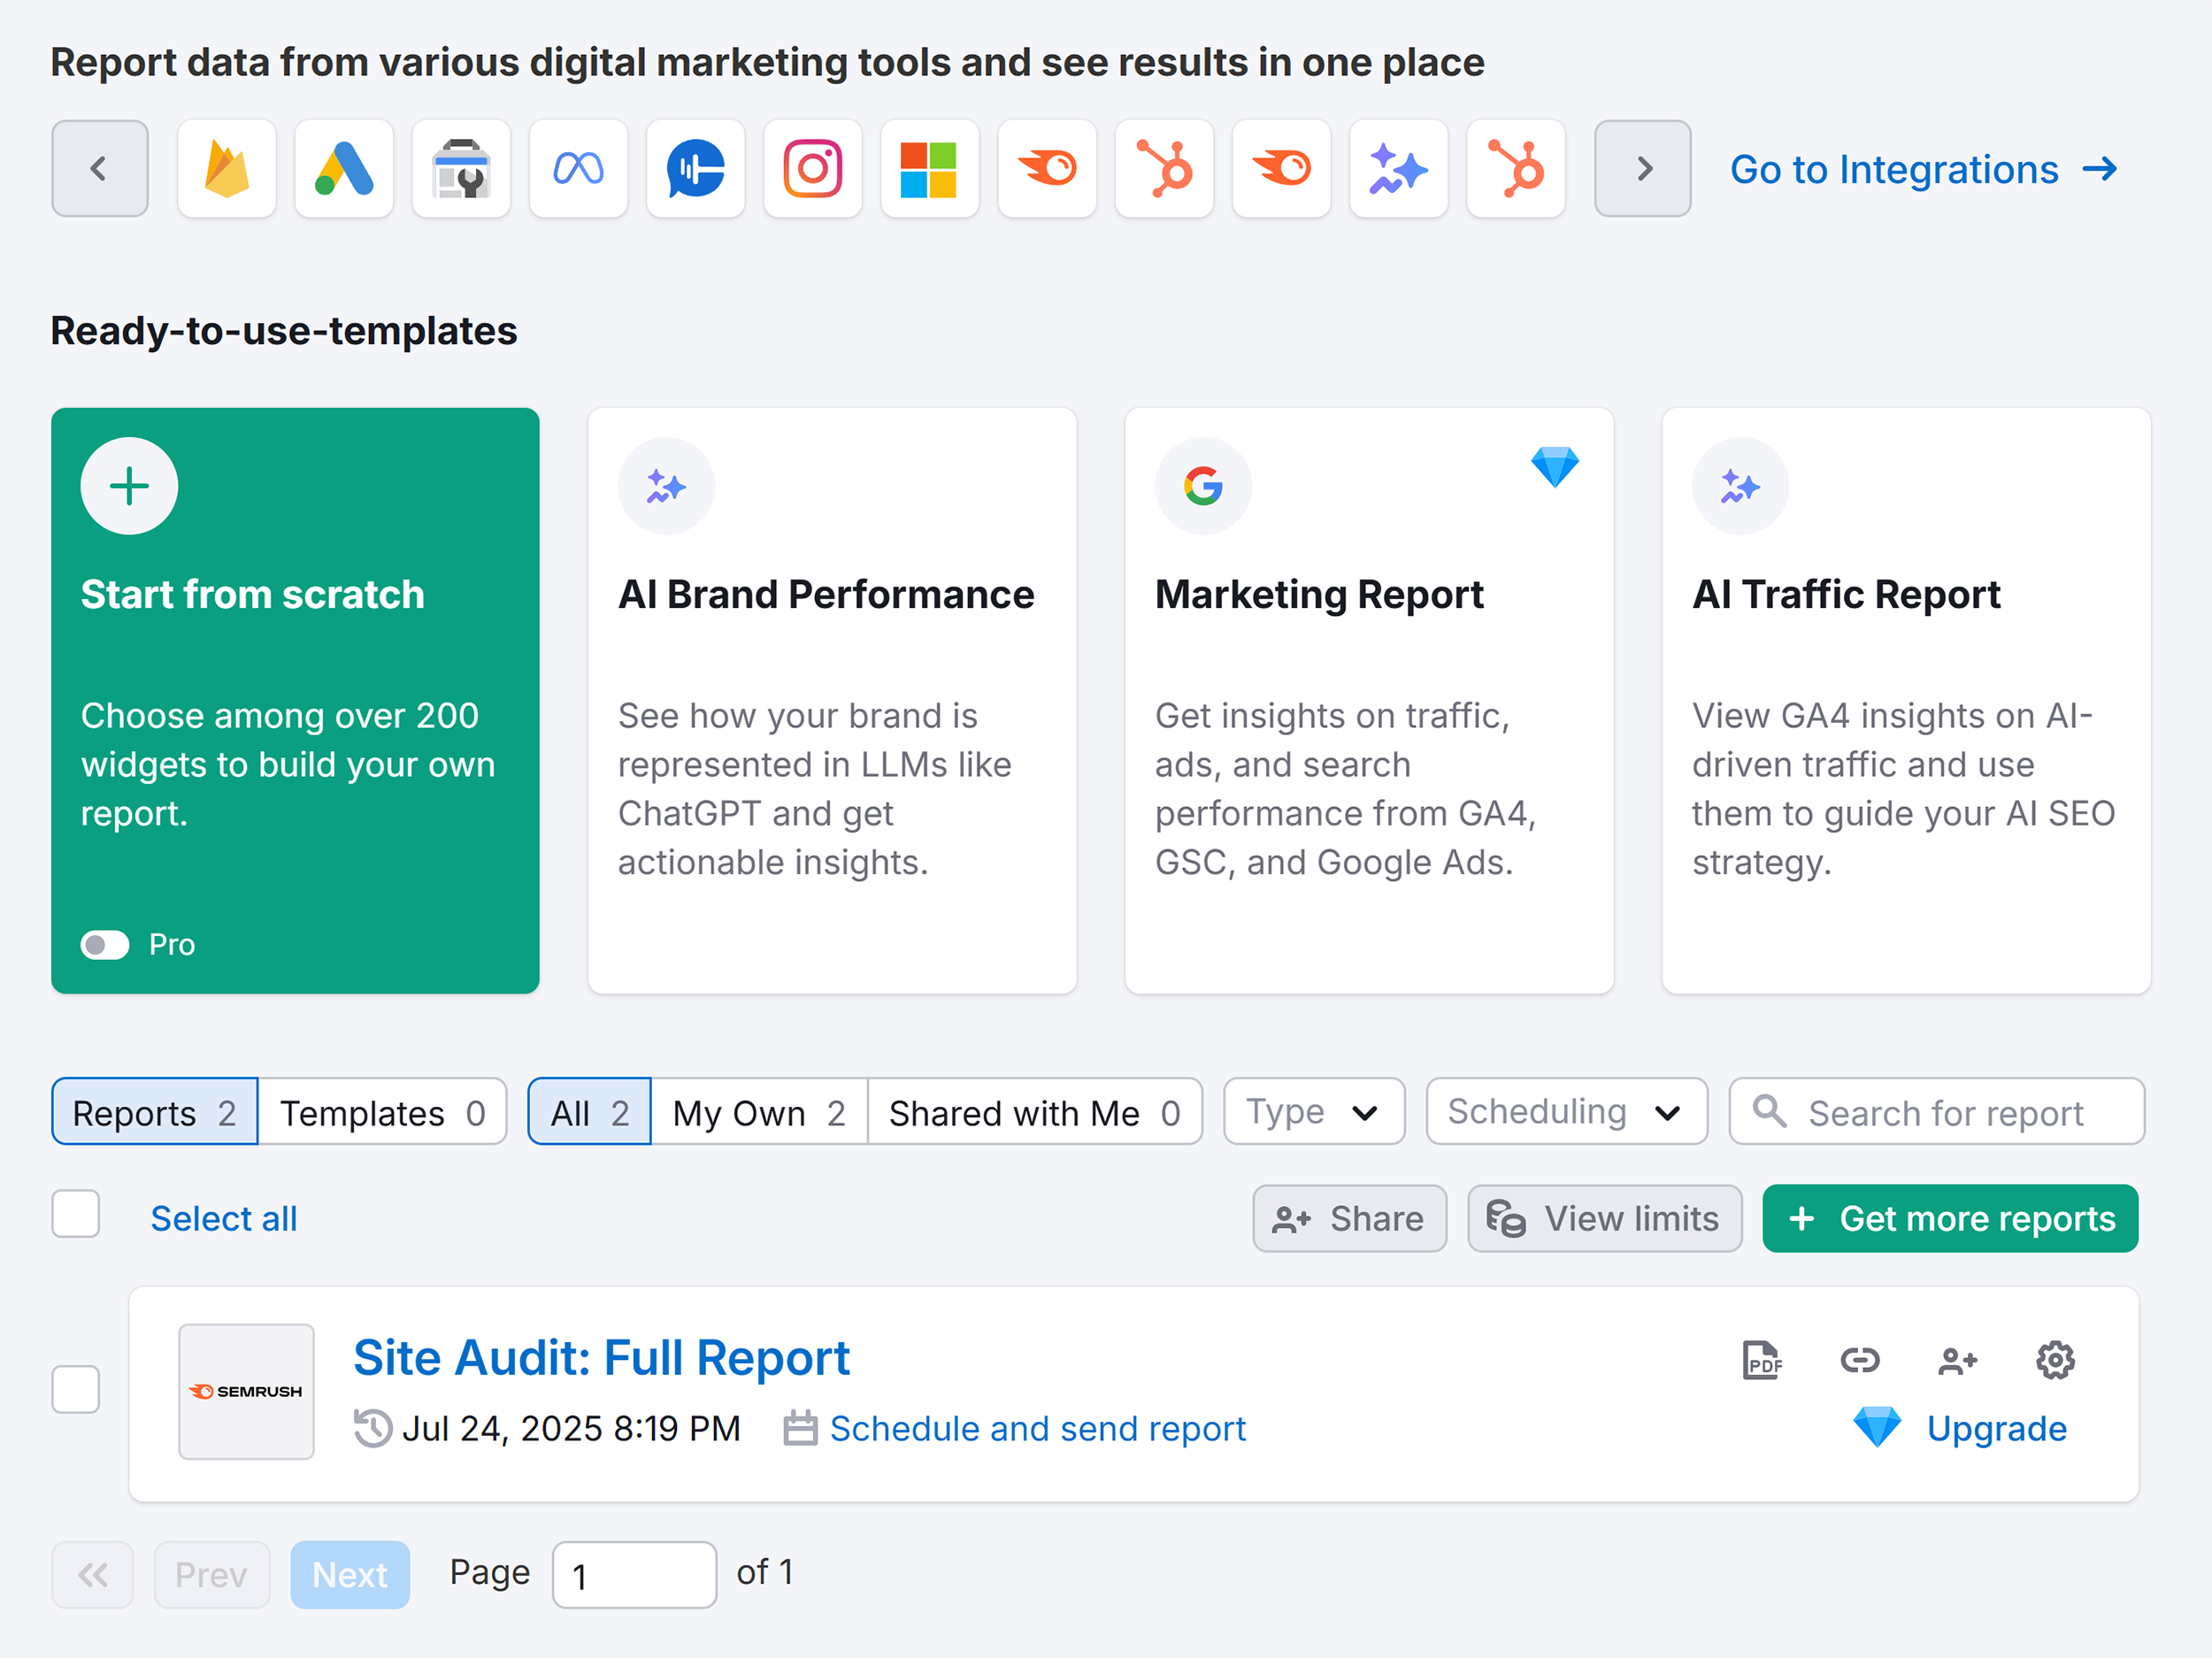
Task: Open the HubSpot integration
Action: pos(1164,168)
